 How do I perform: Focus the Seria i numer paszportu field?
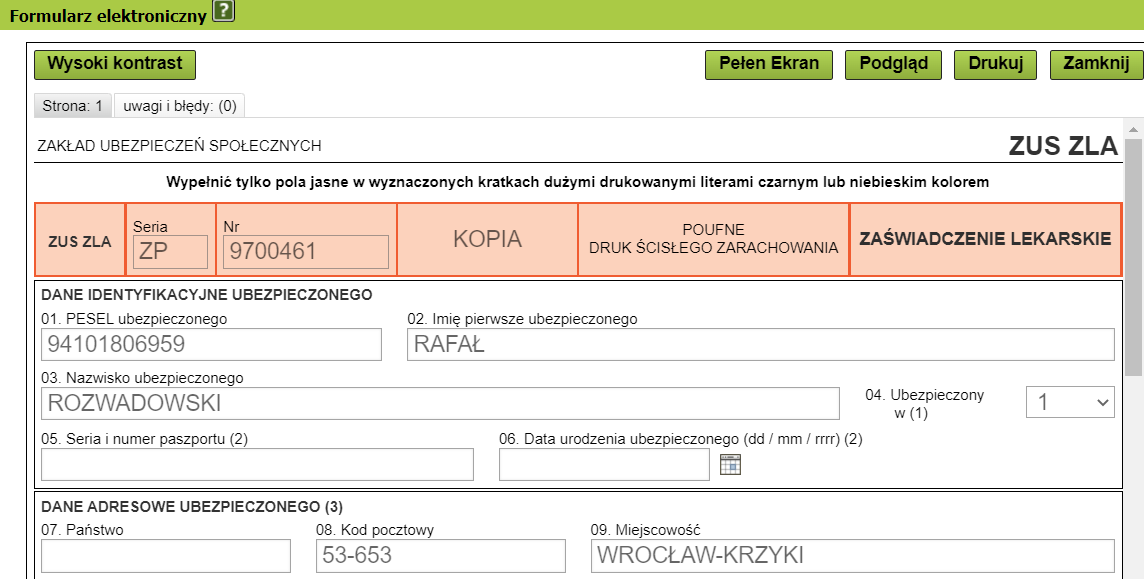coord(258,465)
